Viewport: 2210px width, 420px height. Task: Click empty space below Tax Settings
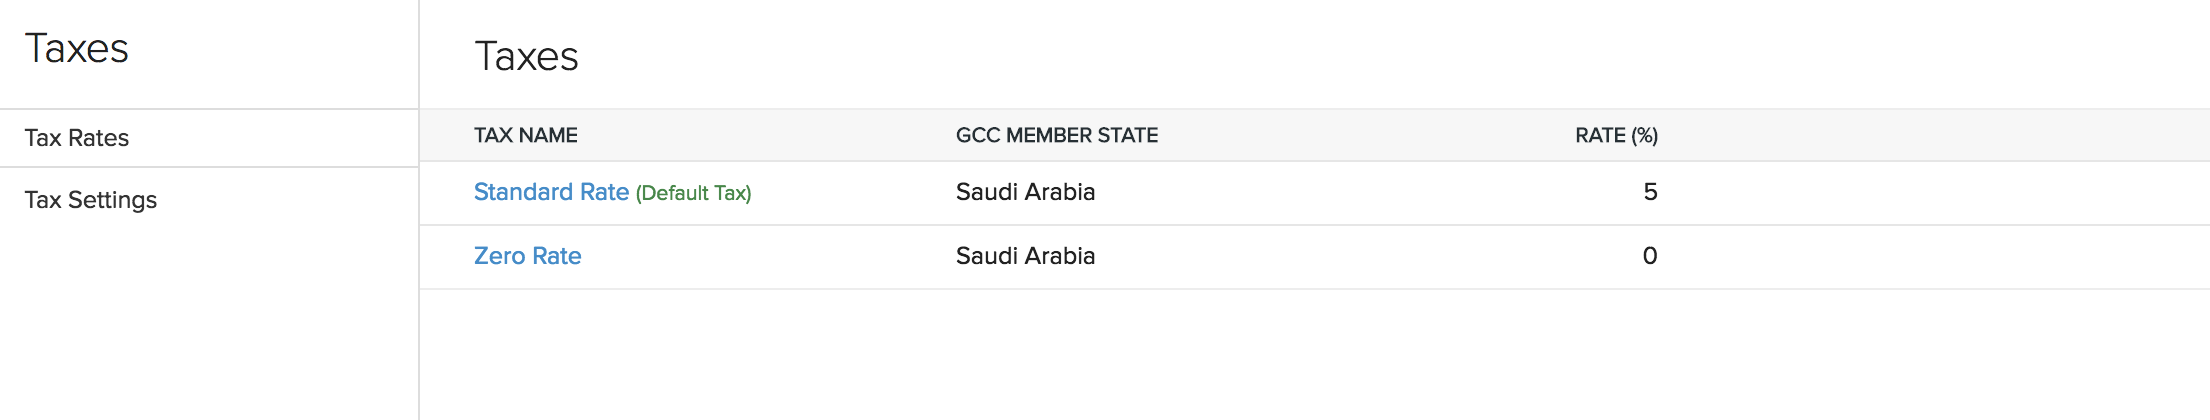(200, 320)
